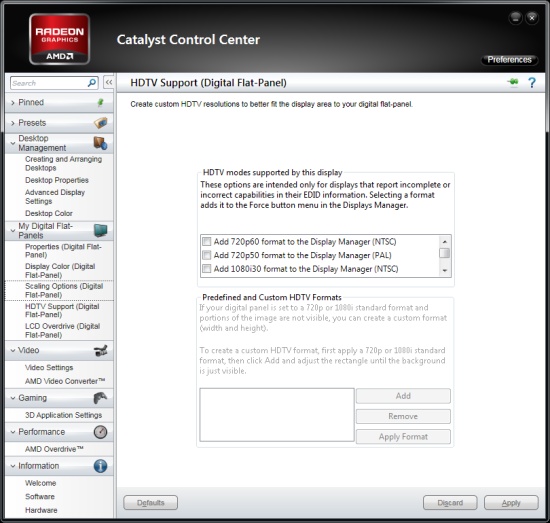Click the My Digital Flat-Panels monitor icon
Screen dimensions: 550x523
coord(101,230)
